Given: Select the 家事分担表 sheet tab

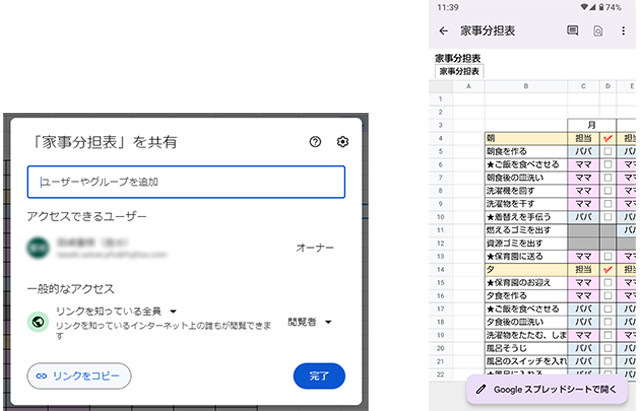Looking at the screenshot, I should tap(458, 72).
